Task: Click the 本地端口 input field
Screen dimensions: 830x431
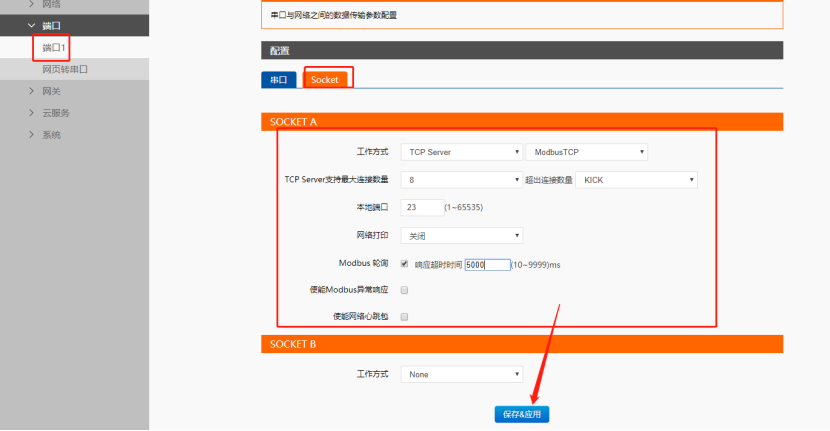Action: point(421,207)
